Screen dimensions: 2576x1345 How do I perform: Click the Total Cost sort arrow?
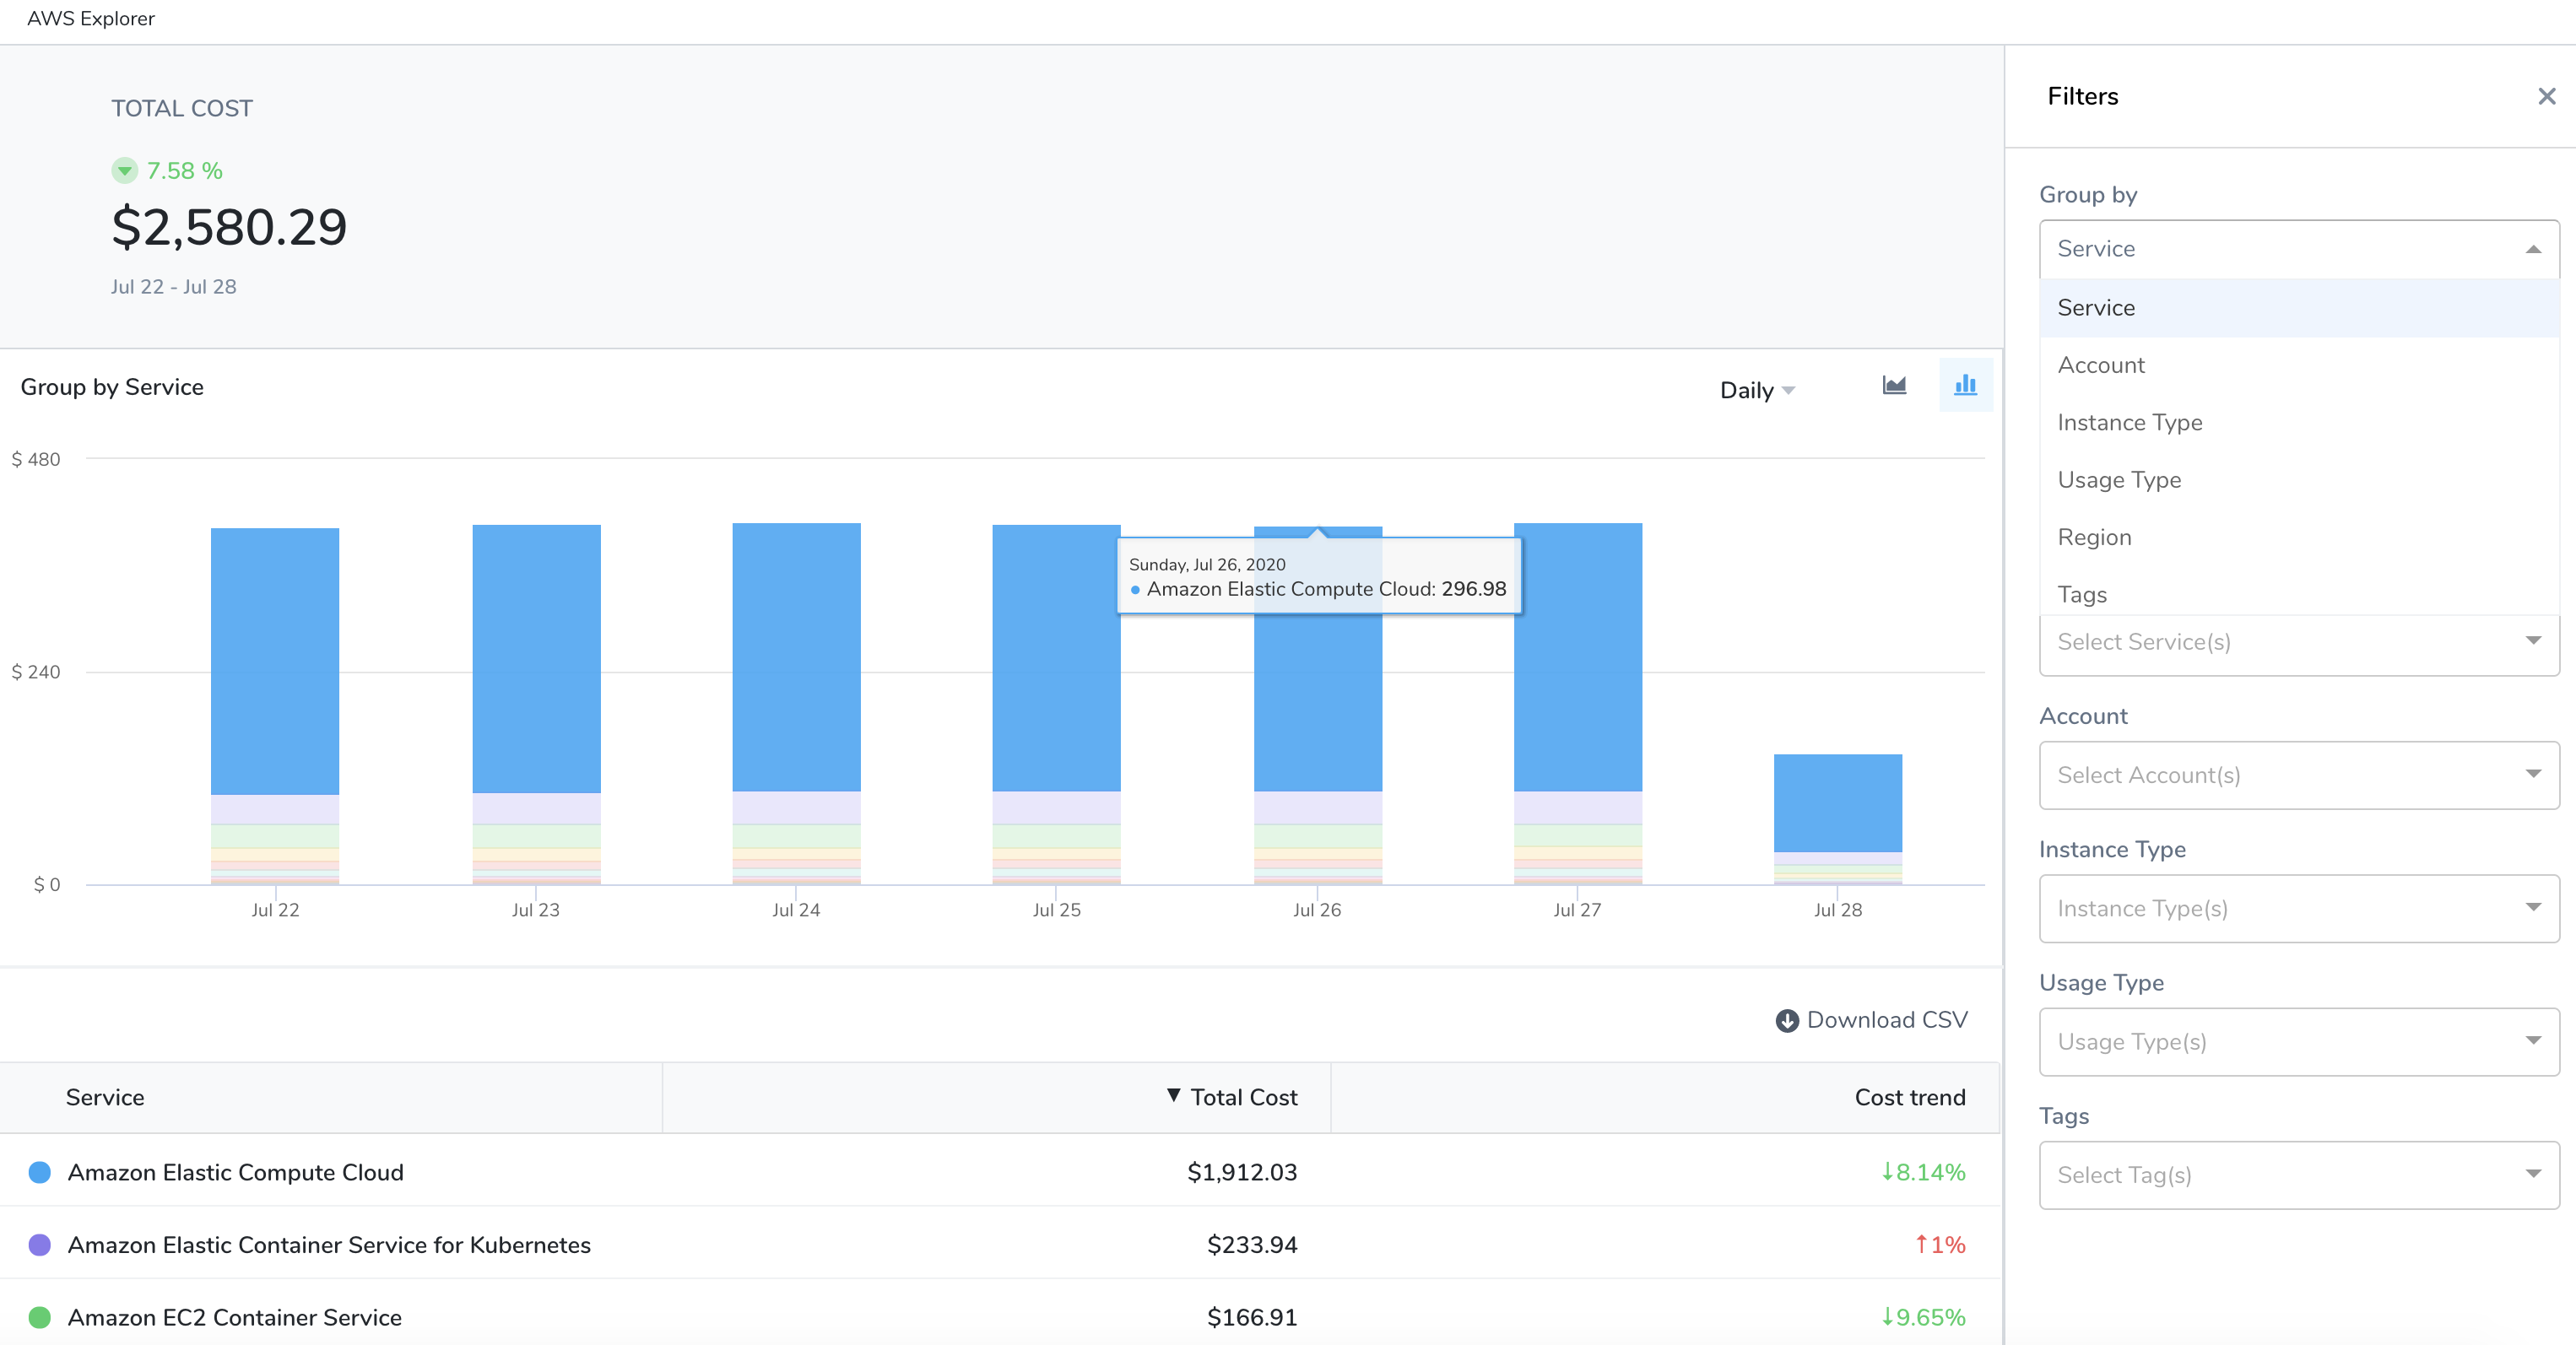tap(1174, 1096)
